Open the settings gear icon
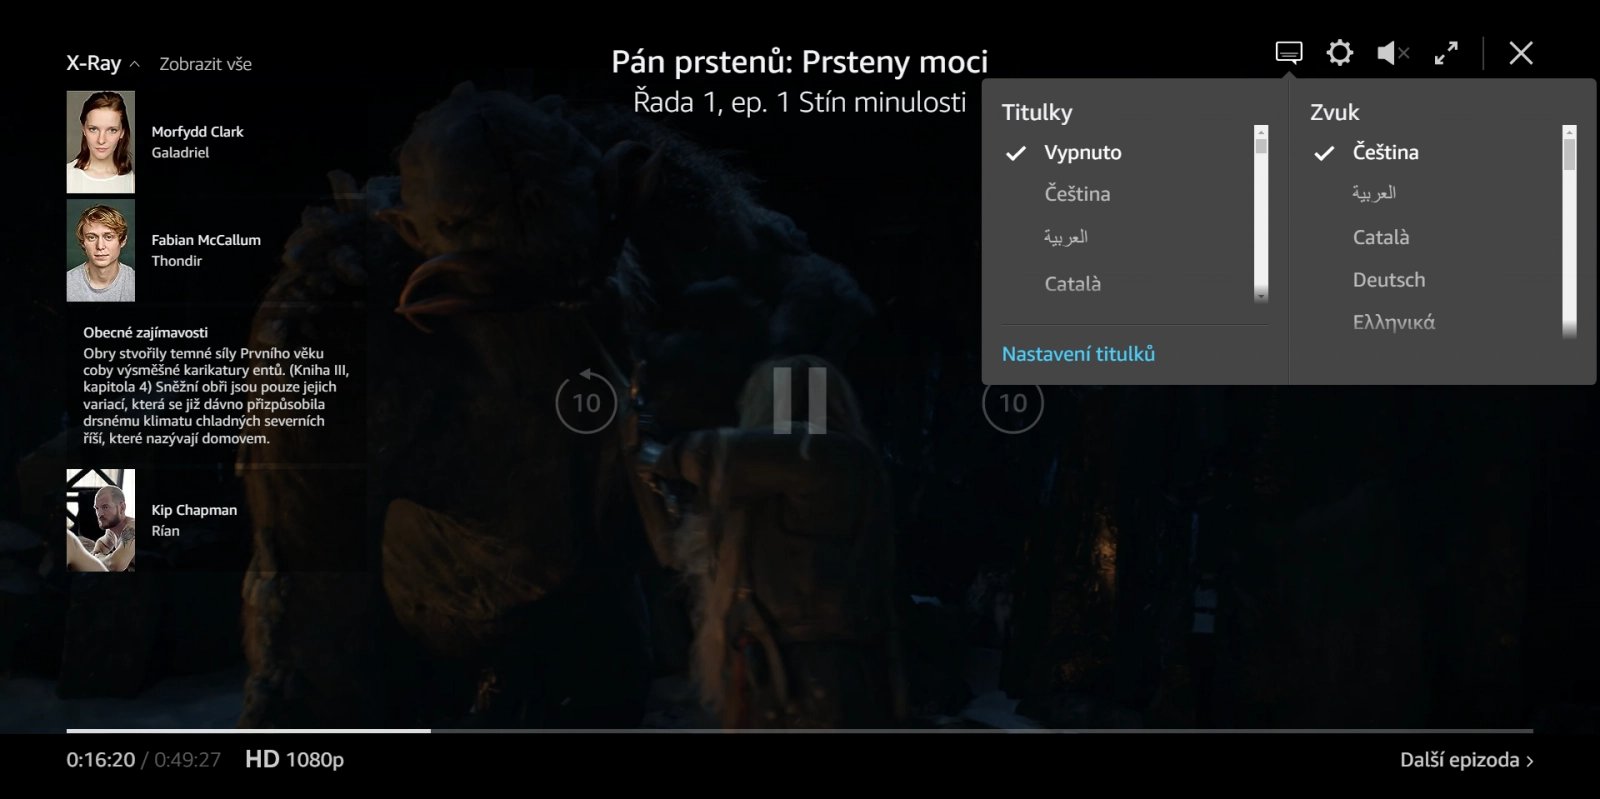This screenshot has height=799, width=1600. click(x=1339, y=53)
